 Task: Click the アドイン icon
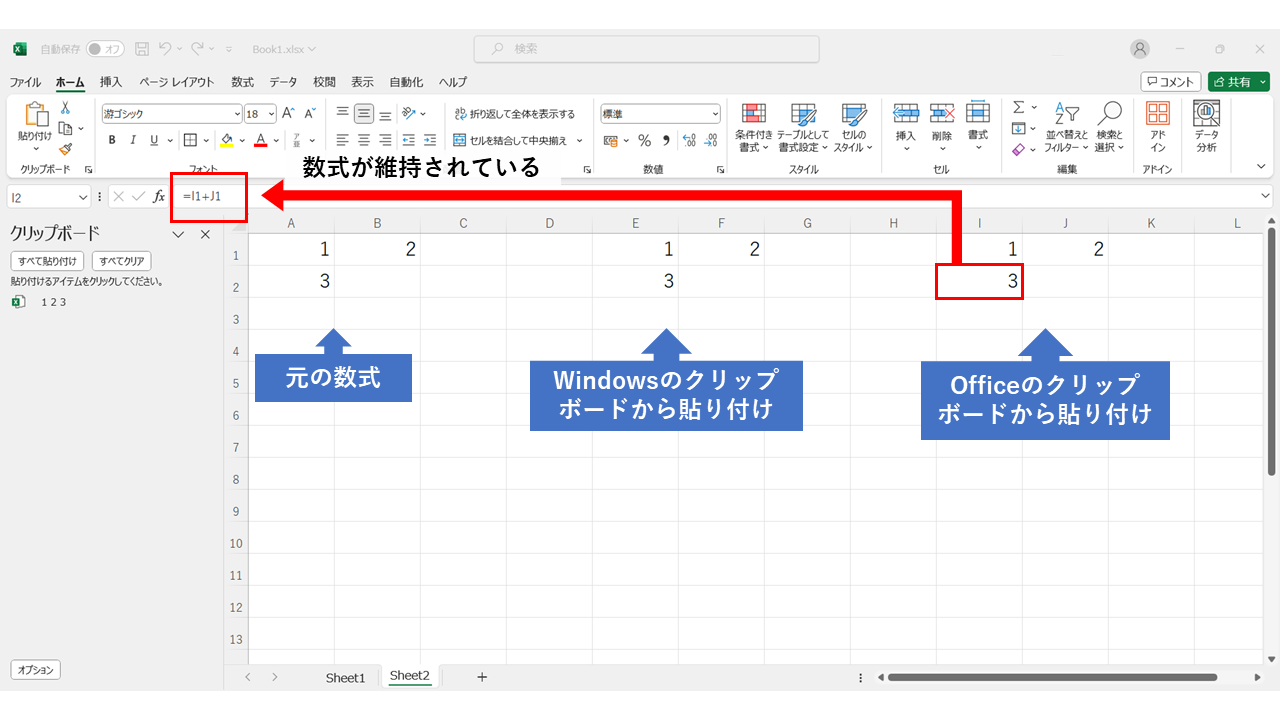(x=1158, y=126)
